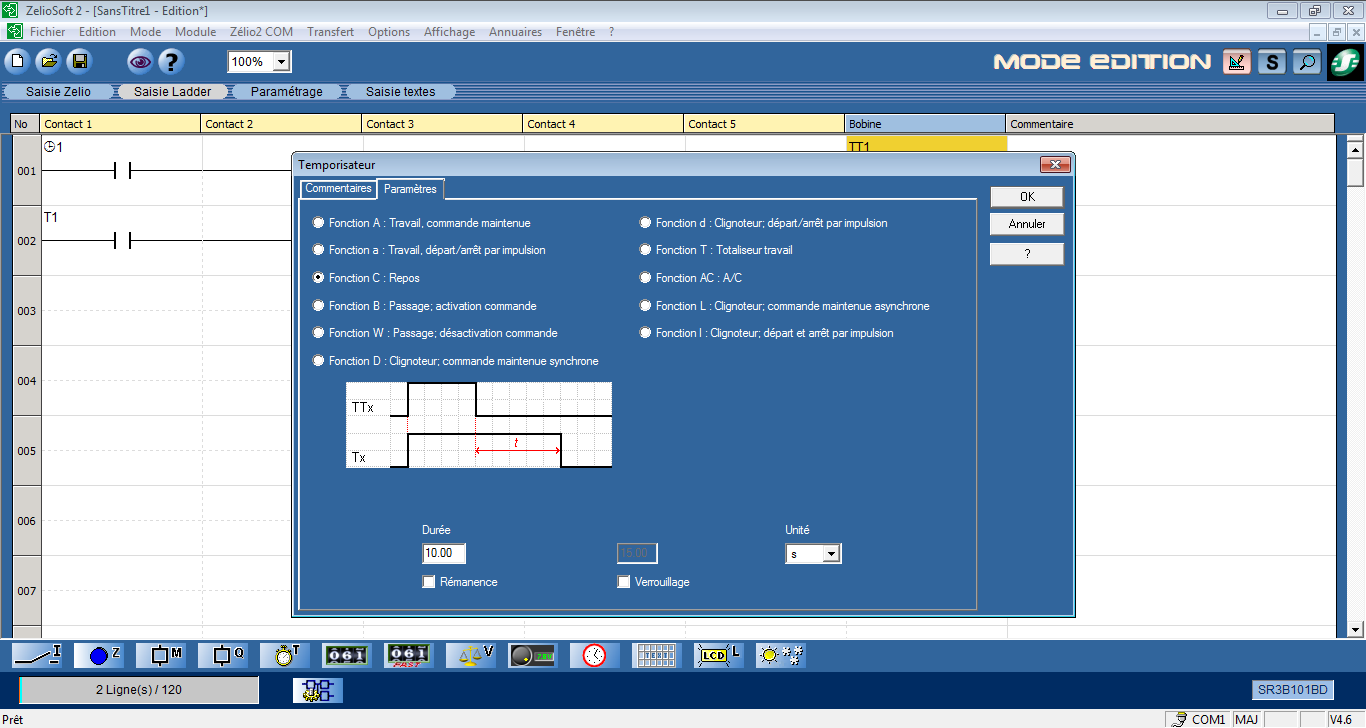Viewport: 1366px width, 728px height.
Task: Switch to the Saisie Zelio tab
Action: tap(58, 92)
